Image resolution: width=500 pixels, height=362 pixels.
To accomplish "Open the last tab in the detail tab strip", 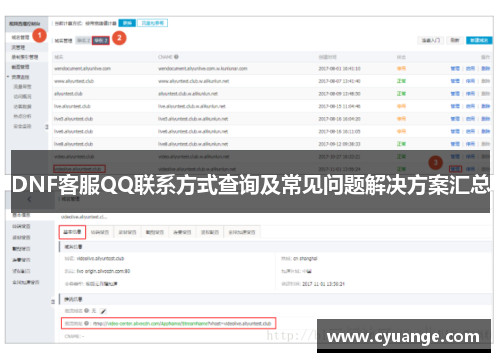I will (x=242, y=232).
